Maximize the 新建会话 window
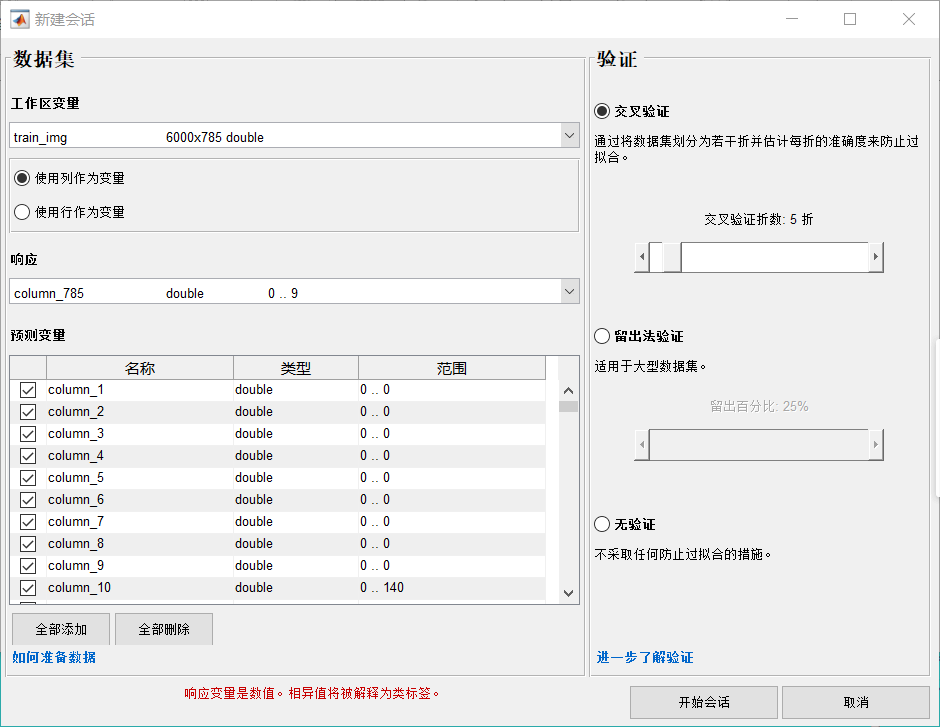The height and width of the screenshot is (727, 940). click(x=850, y=19)
